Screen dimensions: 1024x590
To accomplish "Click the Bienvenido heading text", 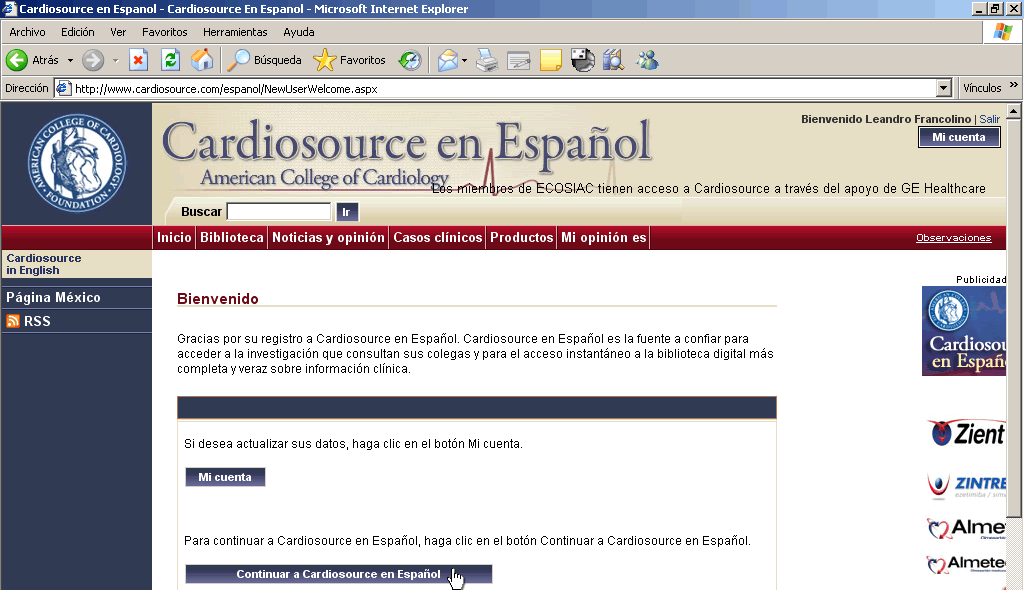I will (217, 299).
